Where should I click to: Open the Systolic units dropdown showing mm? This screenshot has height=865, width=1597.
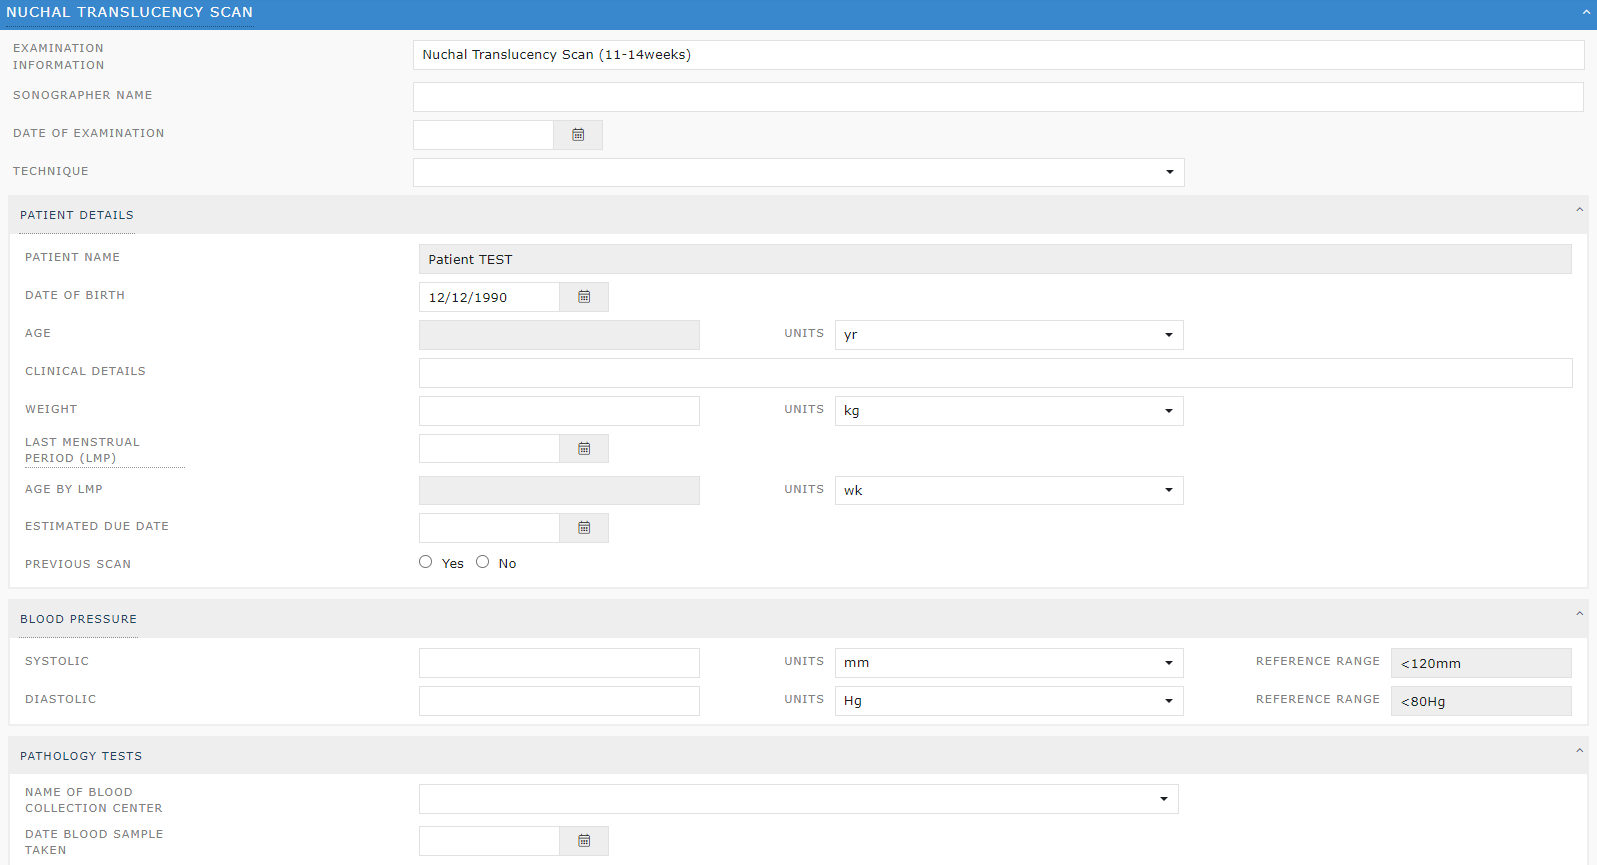click(x=1009, y=663)
